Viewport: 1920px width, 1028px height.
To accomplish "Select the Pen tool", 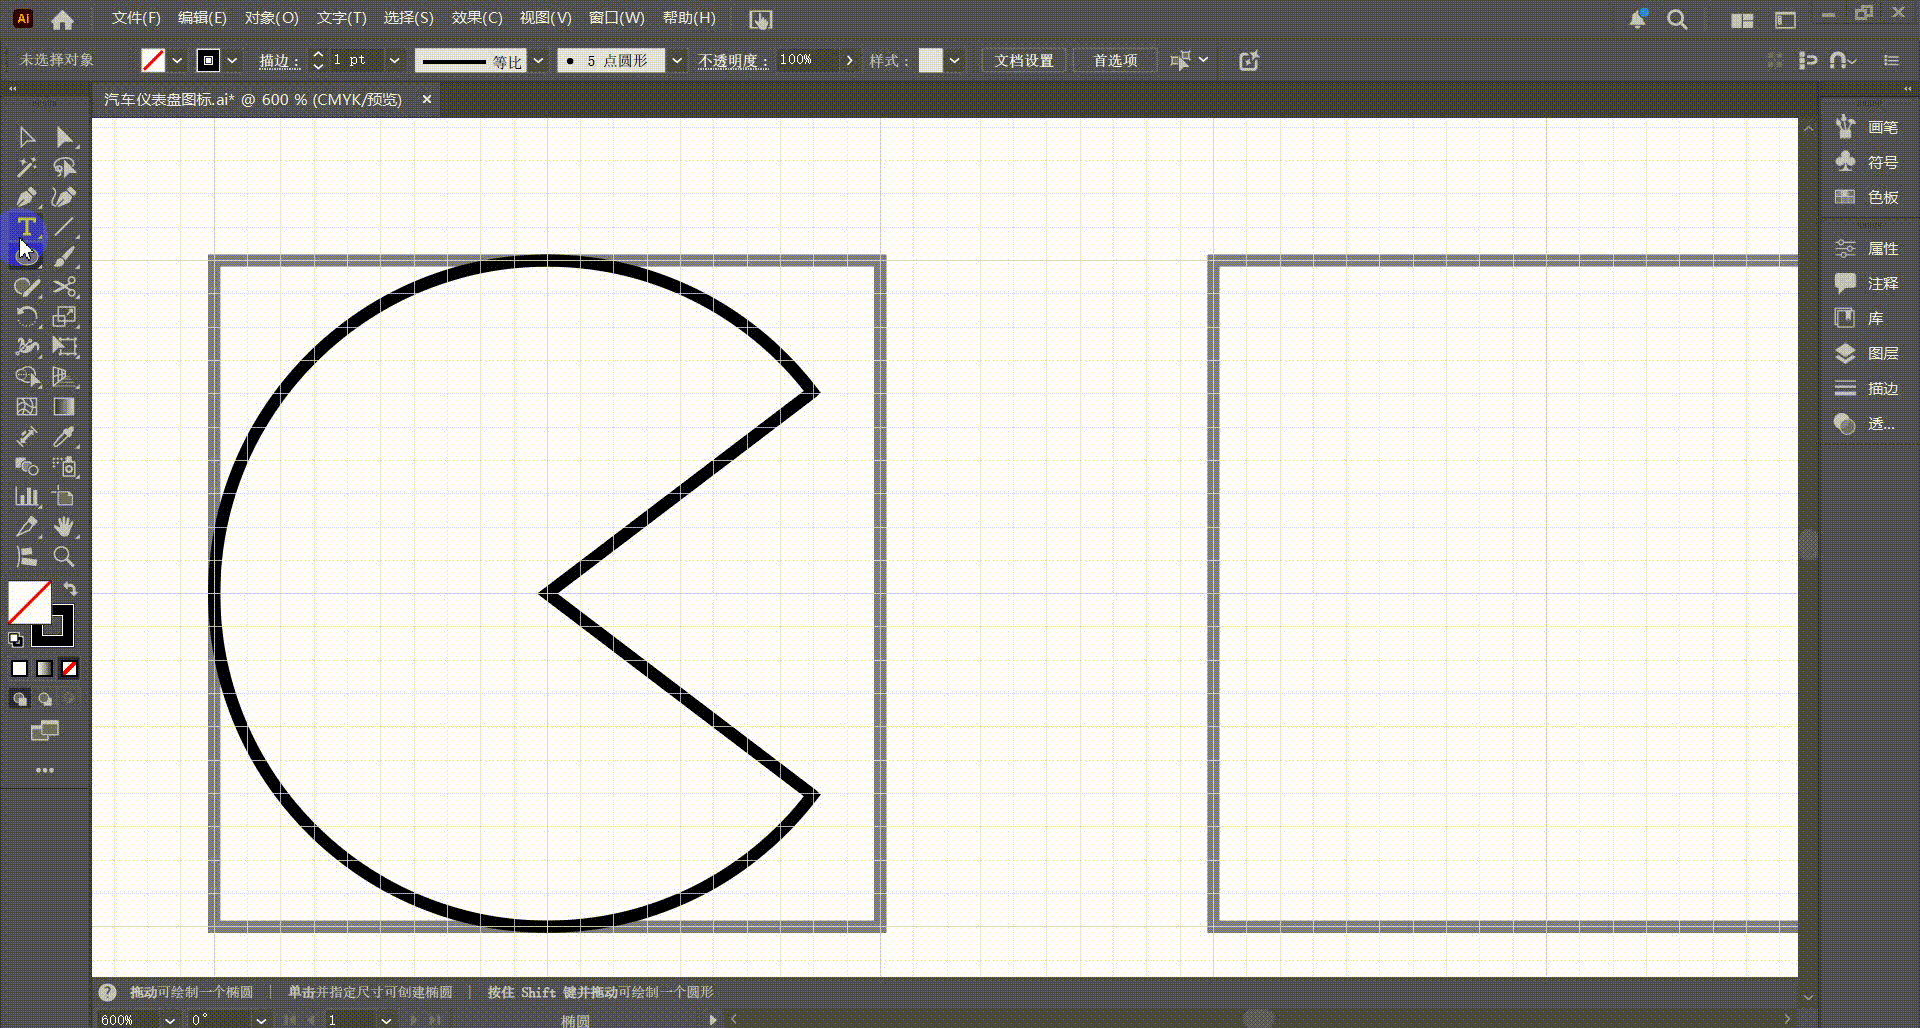I will coord(27,197).
